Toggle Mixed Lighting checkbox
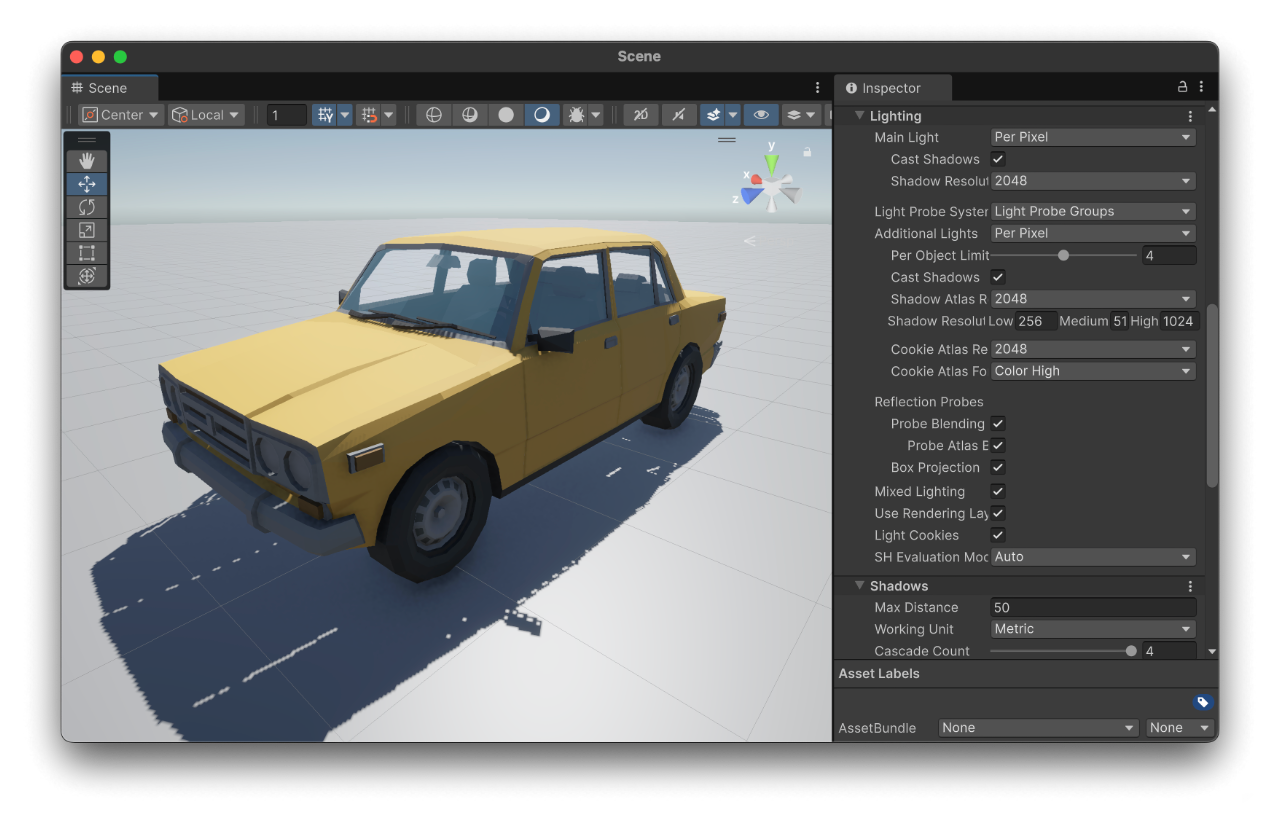Viewport: 1280px width, 823px height. pos(998,491)
